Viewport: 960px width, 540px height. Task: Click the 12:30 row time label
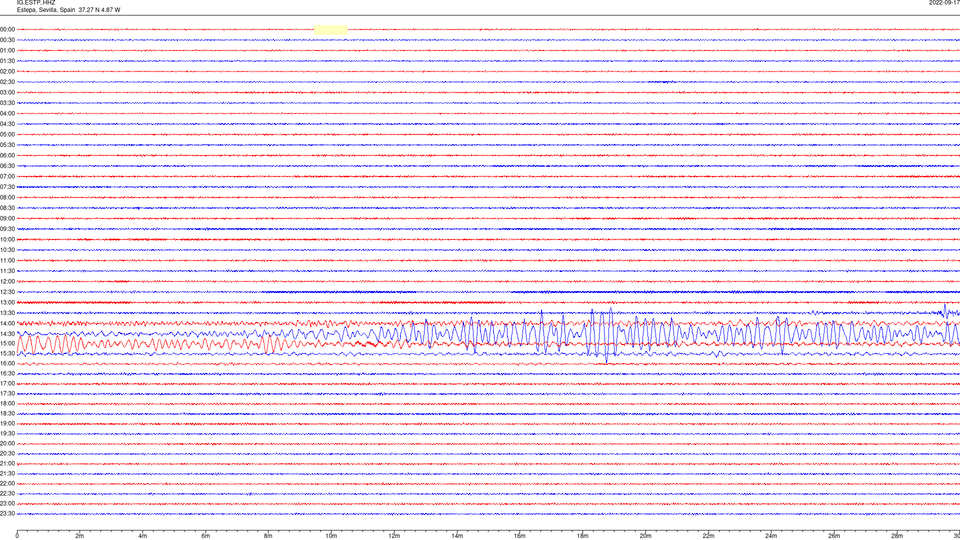[x=7, y=292]
